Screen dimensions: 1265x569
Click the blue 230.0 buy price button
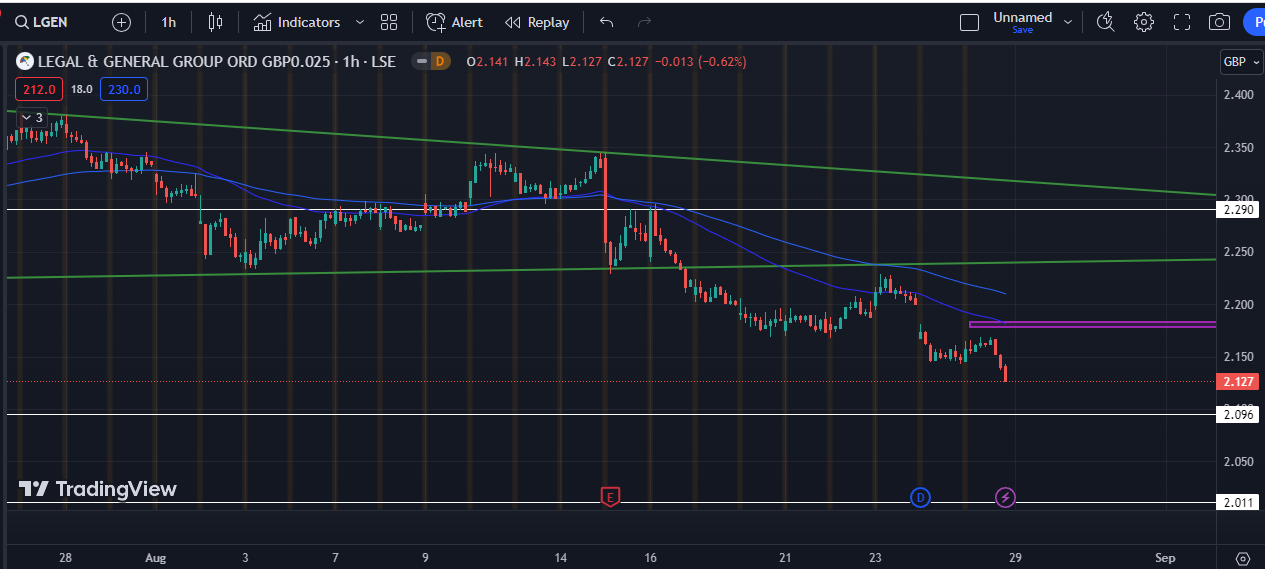pos(125,89)
